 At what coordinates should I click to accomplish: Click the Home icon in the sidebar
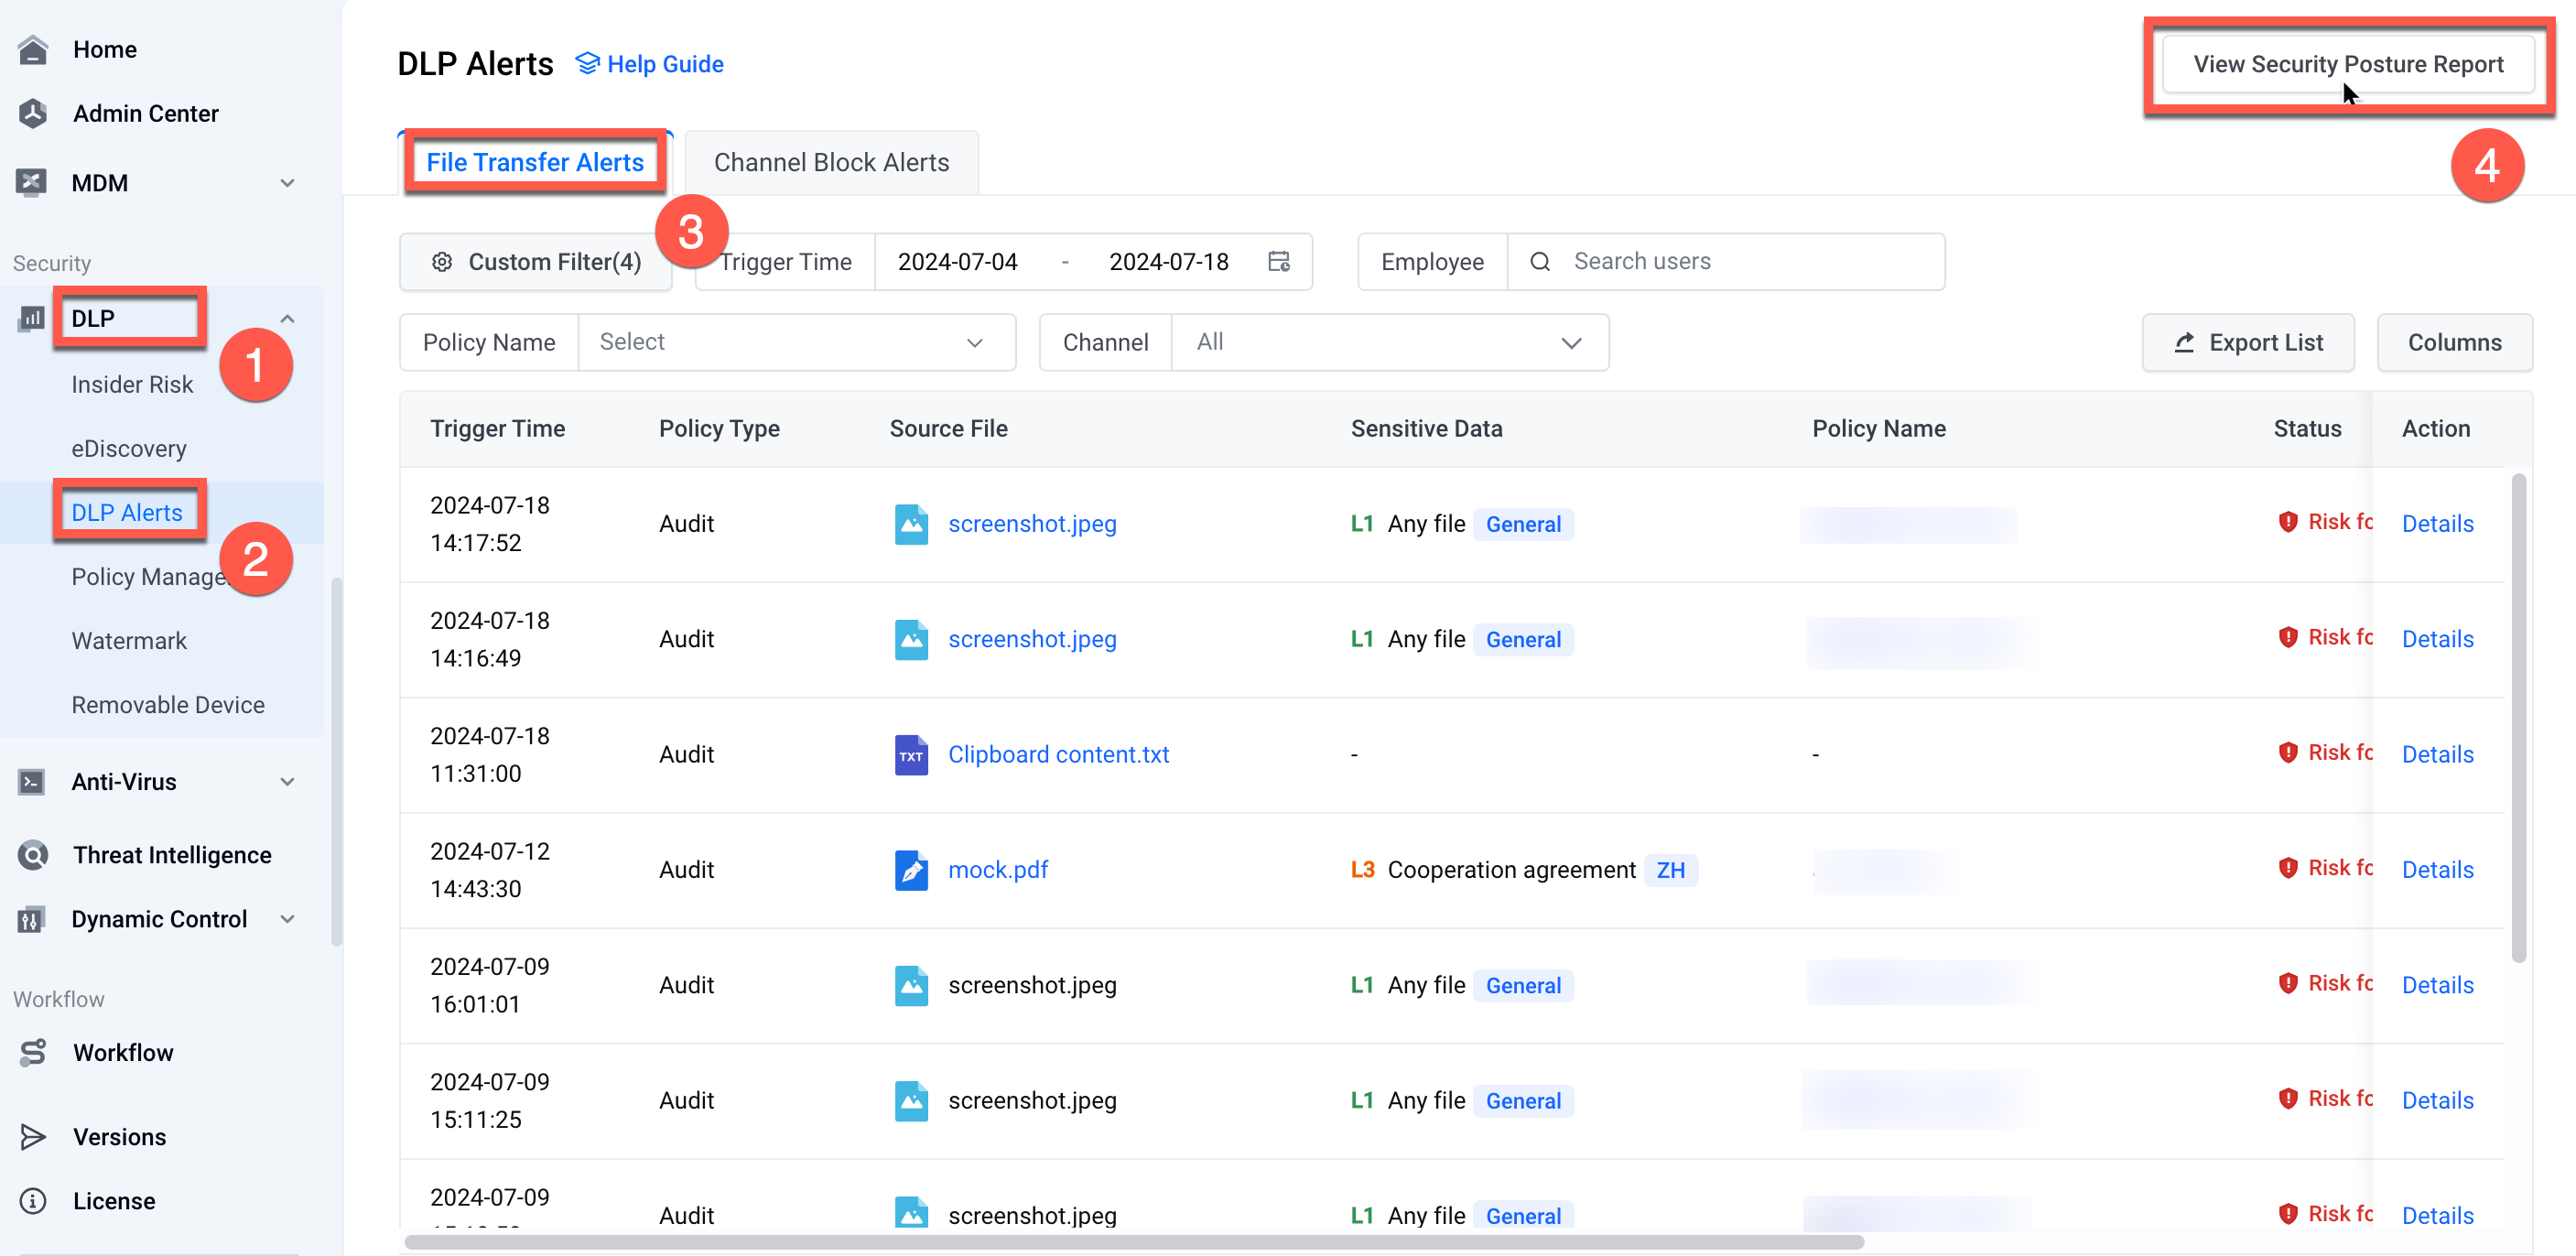point(33,49)
